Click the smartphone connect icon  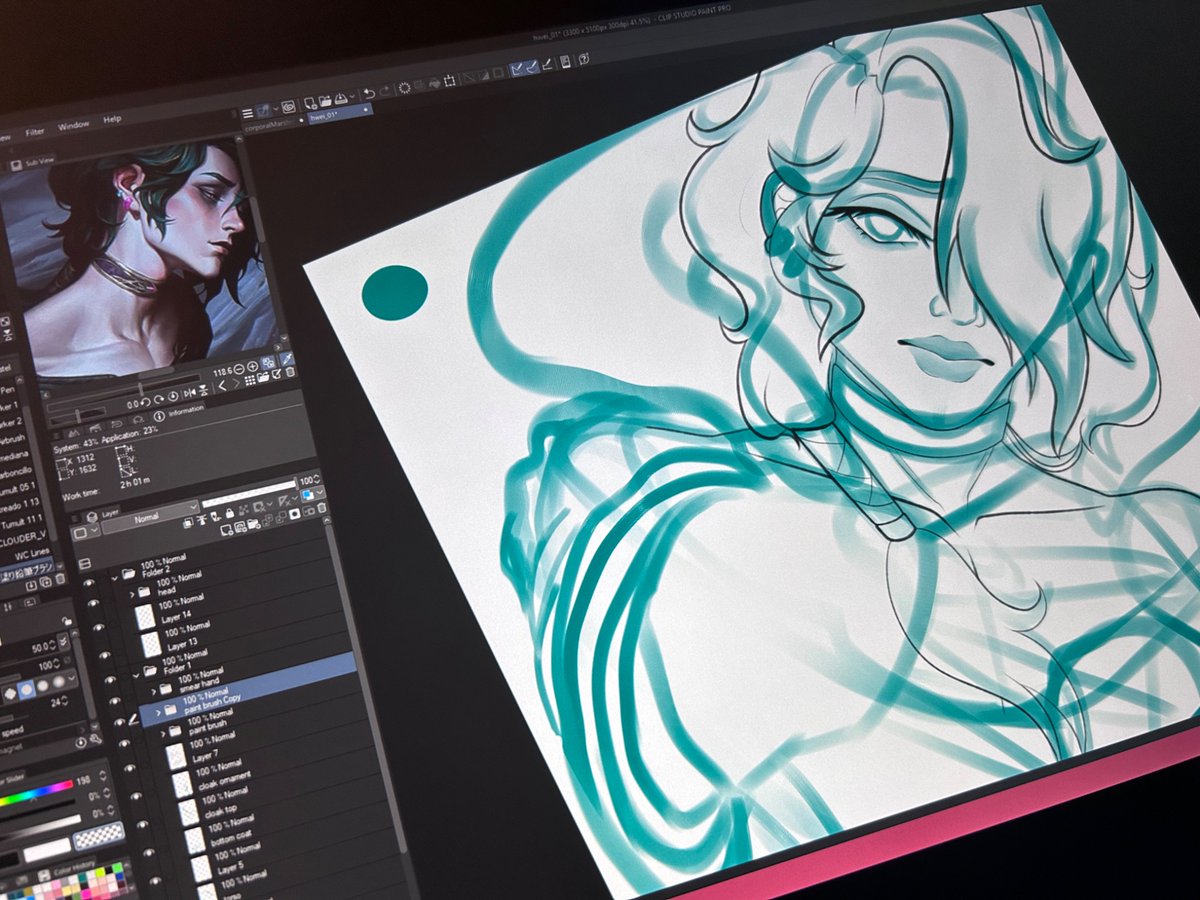tap(565, 62)
